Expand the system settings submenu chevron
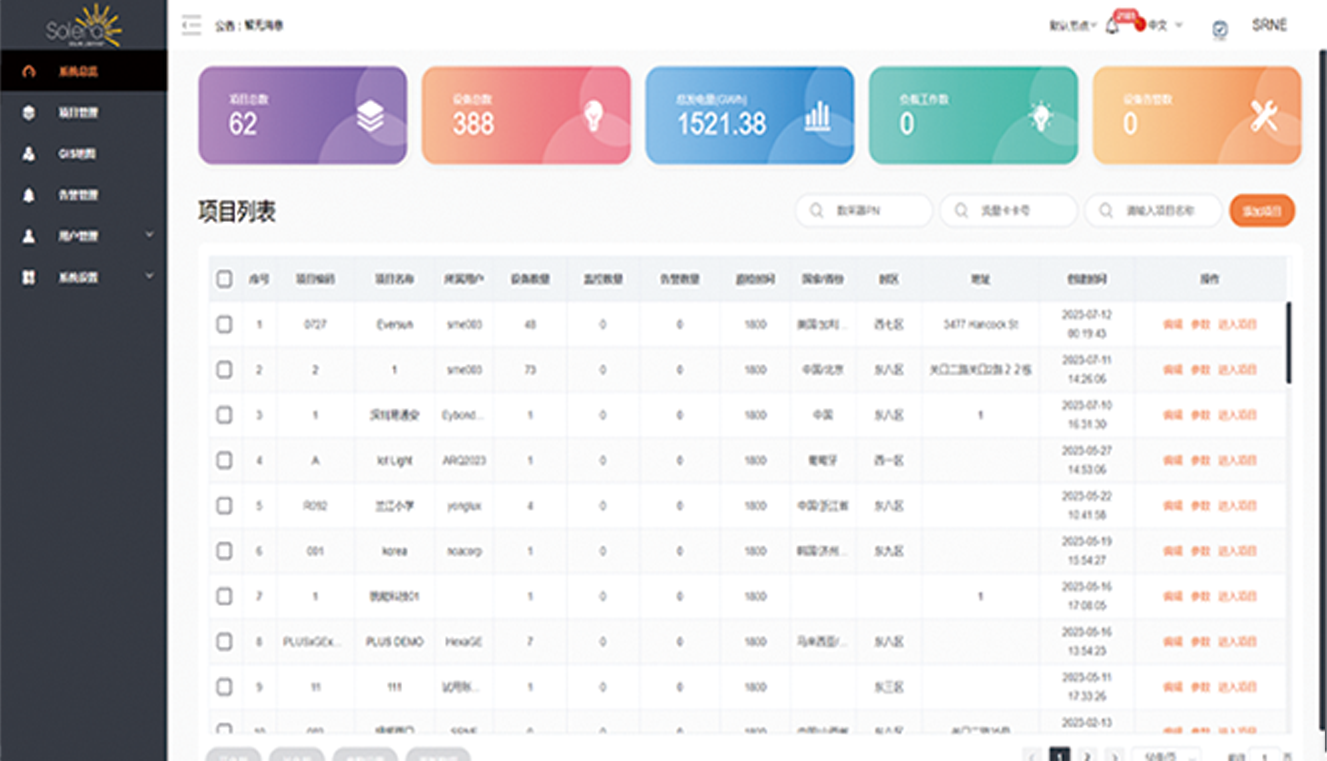 coord(149,276)
